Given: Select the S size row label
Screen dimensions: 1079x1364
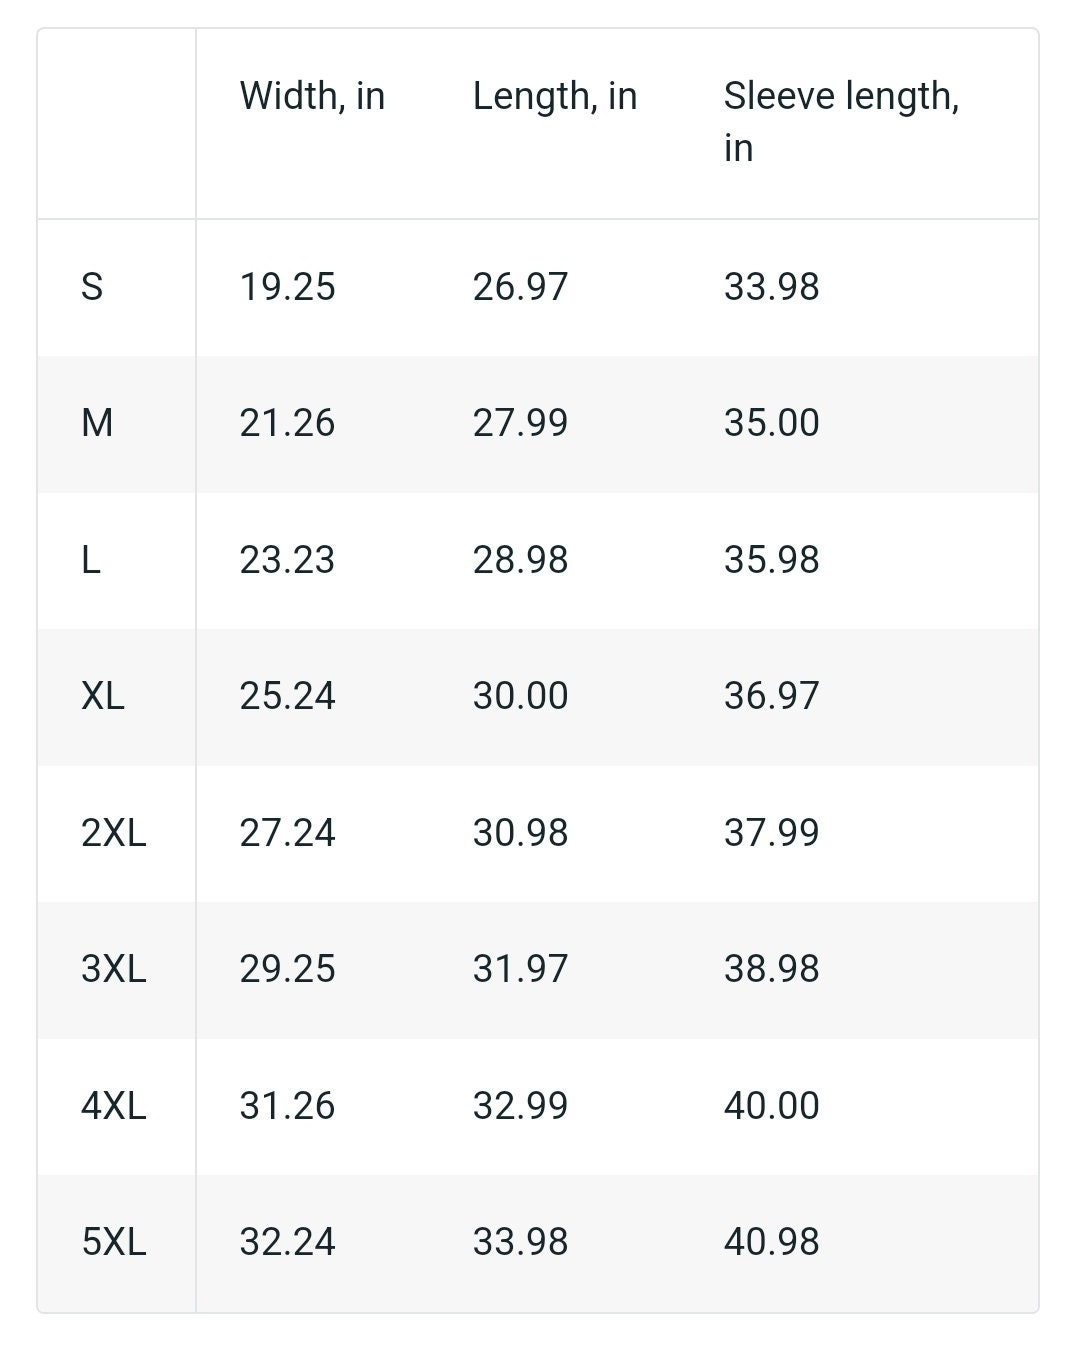Looking at the screenshot, I should [x=92, y=287].
